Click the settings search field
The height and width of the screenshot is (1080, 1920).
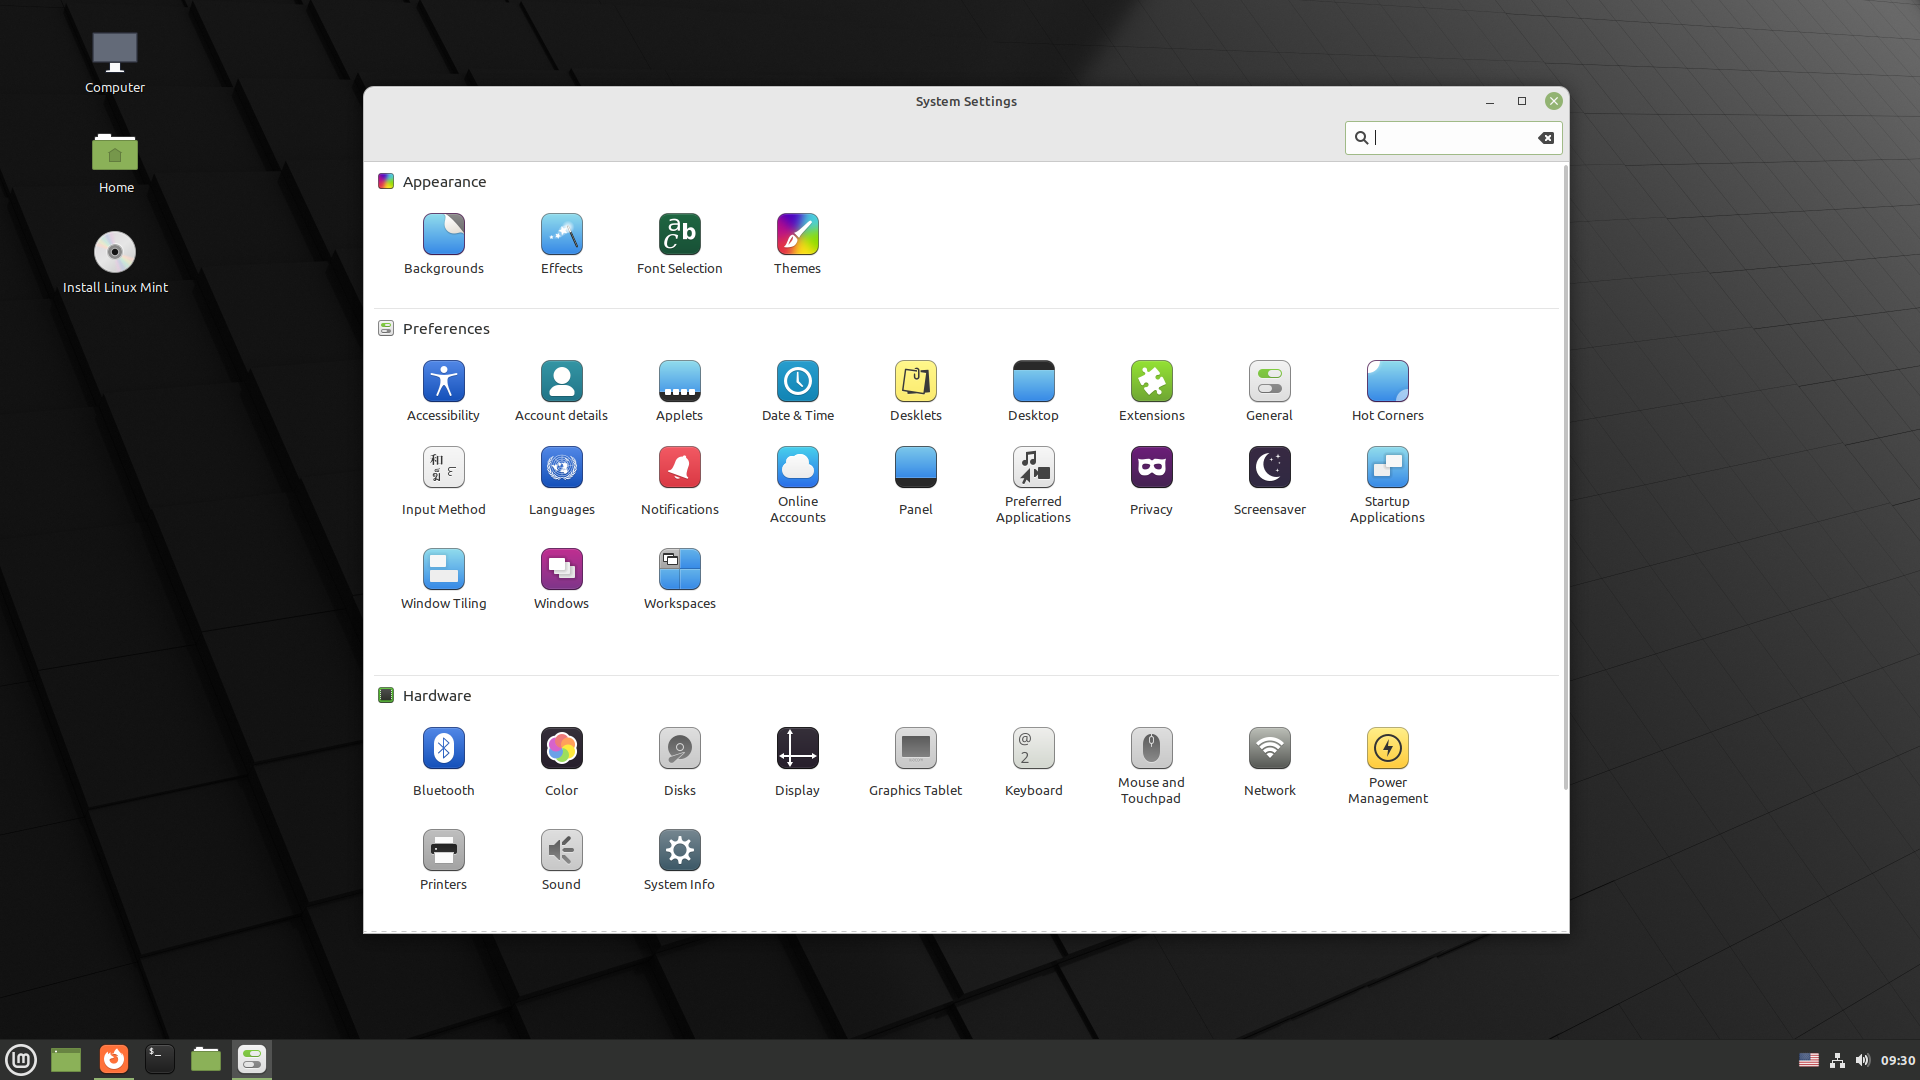[x=1450, y=138]
